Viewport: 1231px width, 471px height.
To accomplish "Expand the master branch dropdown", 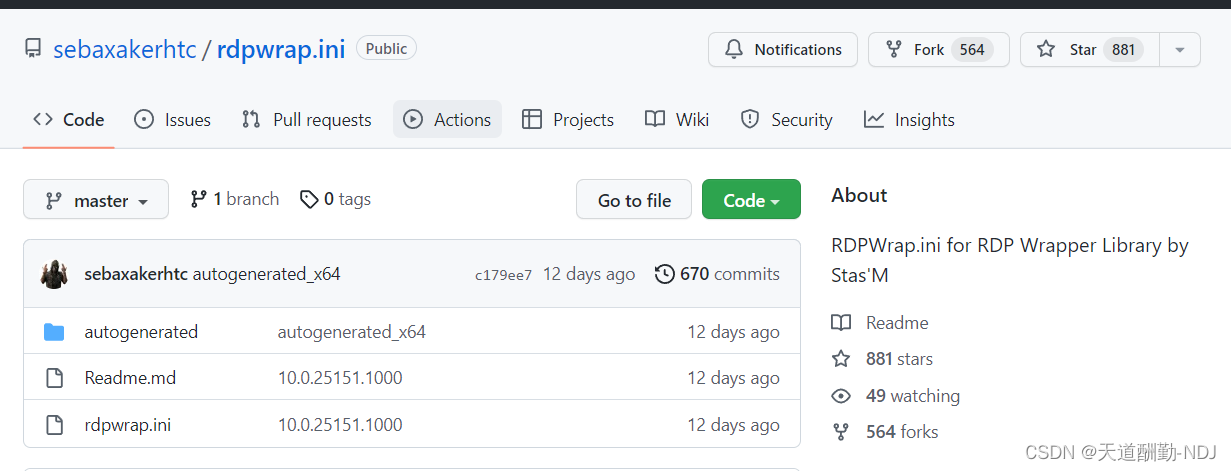I will coord(96,200).
